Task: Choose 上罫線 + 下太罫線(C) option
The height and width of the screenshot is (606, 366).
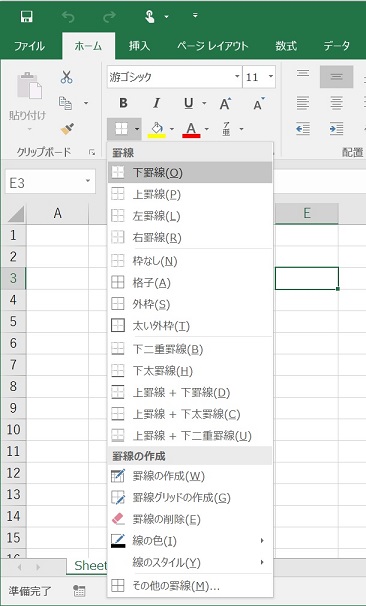Action: tap(190, 414)
